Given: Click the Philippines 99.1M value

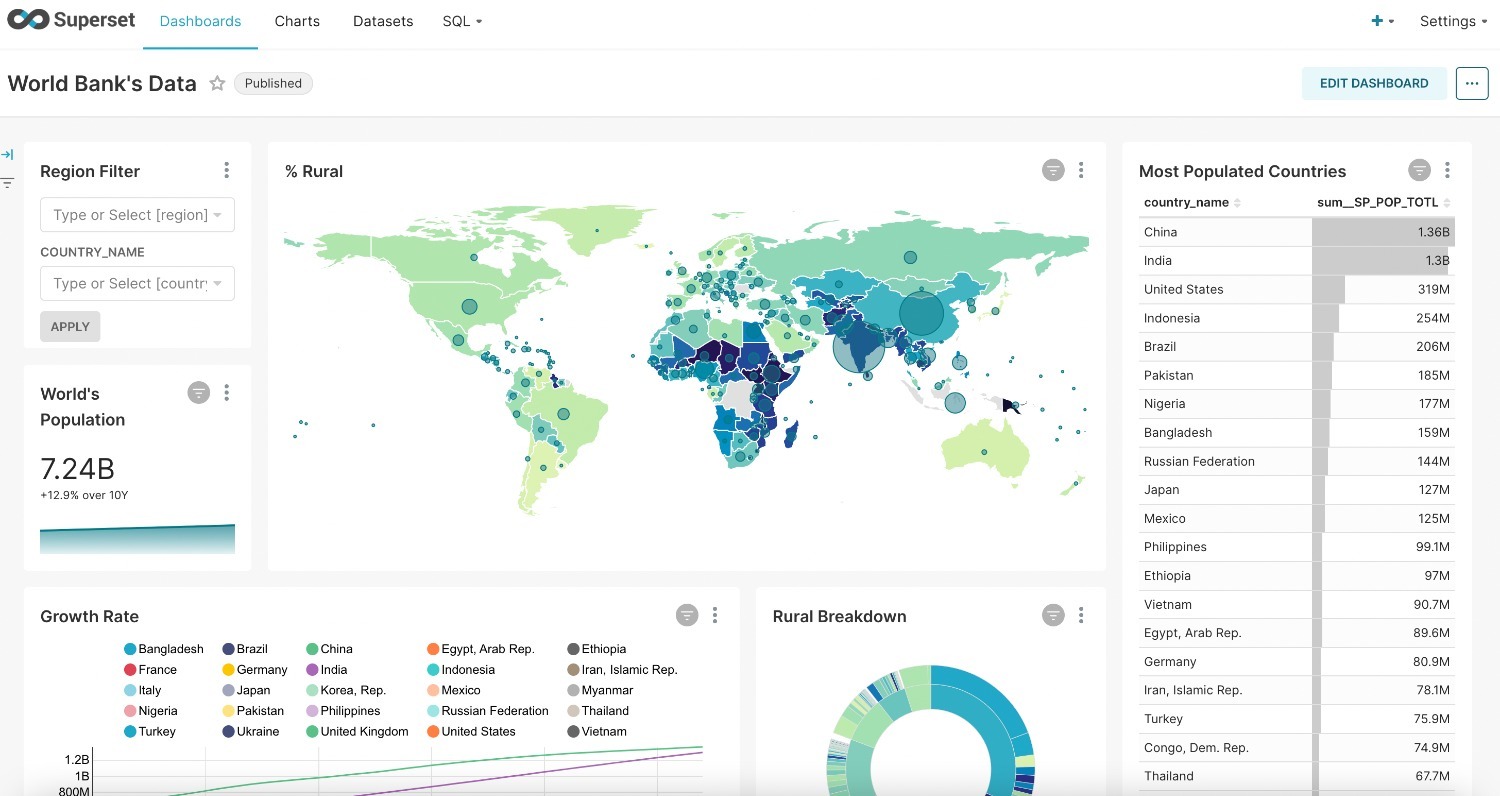Looking at the screenshot, I should (1383, 547).
